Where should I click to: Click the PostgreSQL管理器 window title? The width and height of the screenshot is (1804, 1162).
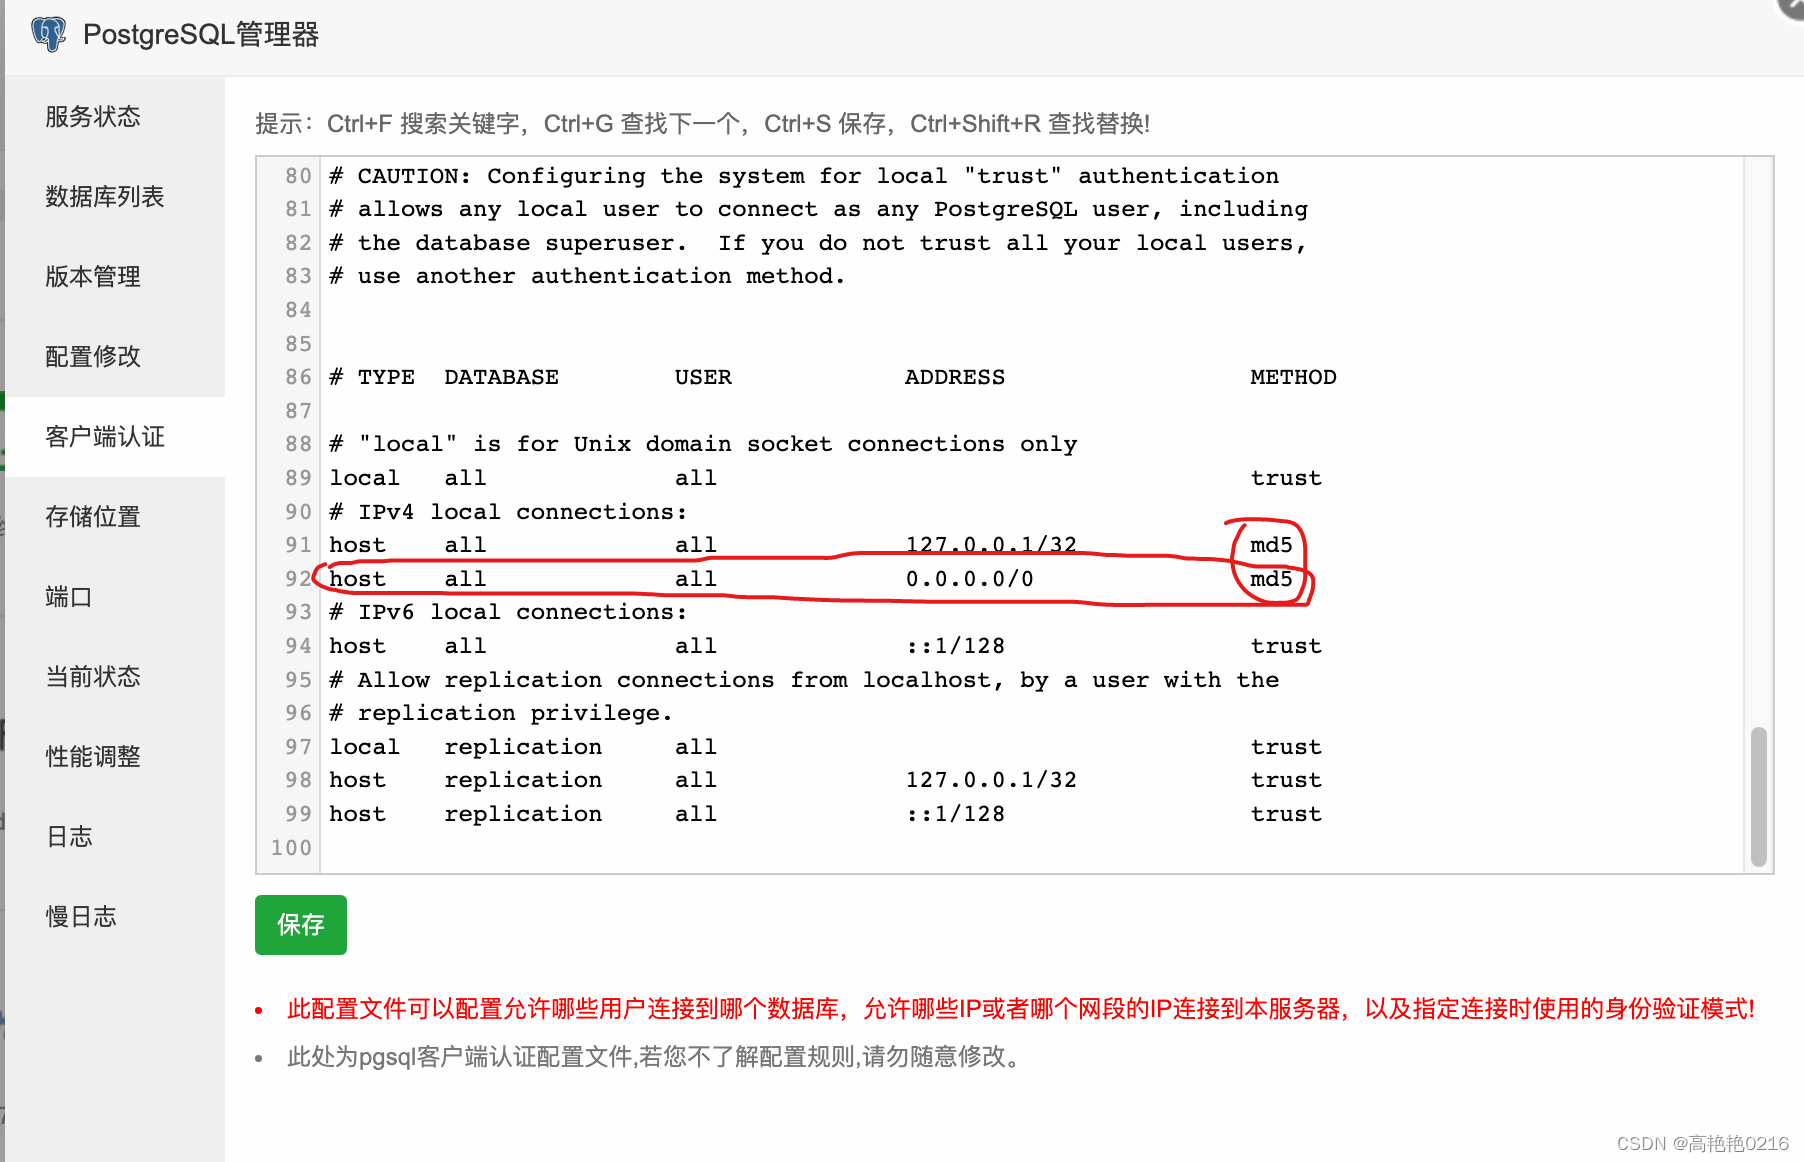point(201,35)
